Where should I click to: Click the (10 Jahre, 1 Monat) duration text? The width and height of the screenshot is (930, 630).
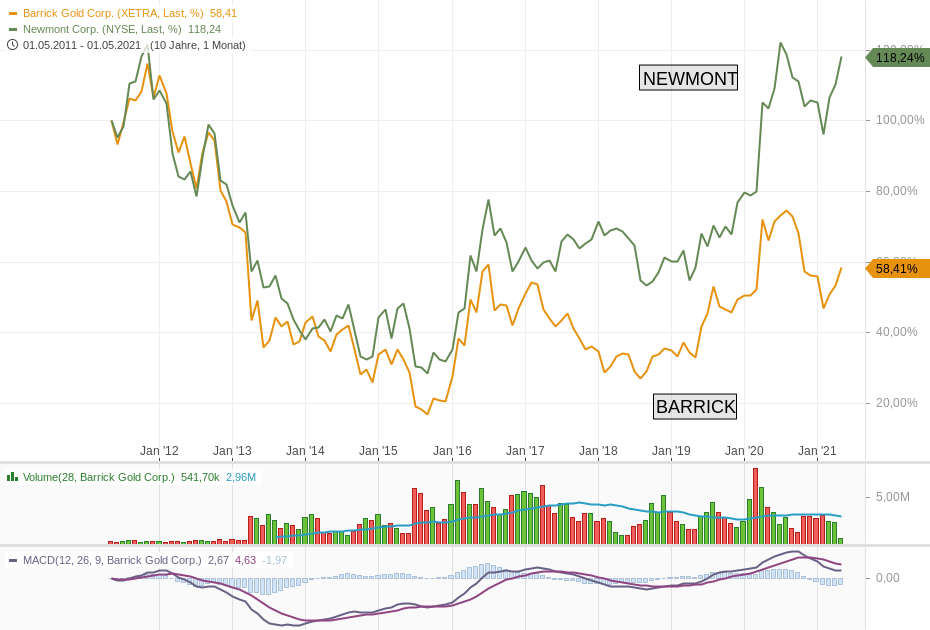pos(198,45)
